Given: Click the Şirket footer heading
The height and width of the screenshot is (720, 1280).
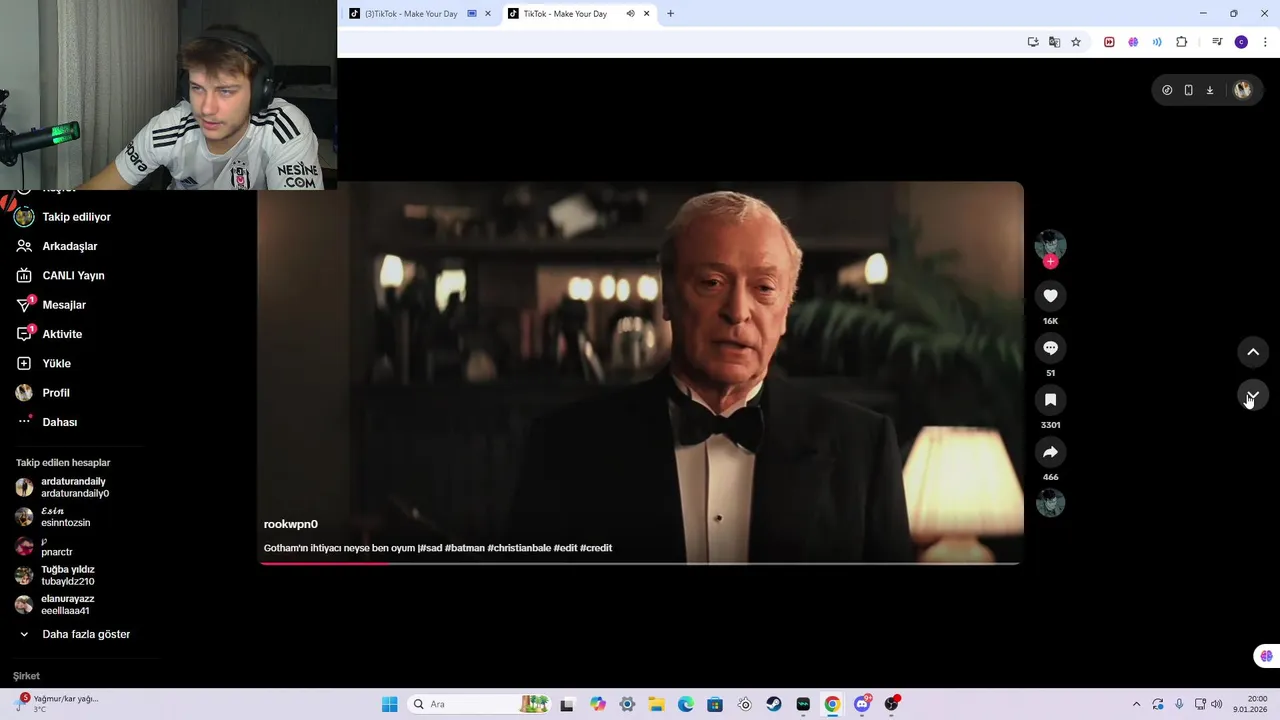Looking at the screenshot, I should [26, 676].
